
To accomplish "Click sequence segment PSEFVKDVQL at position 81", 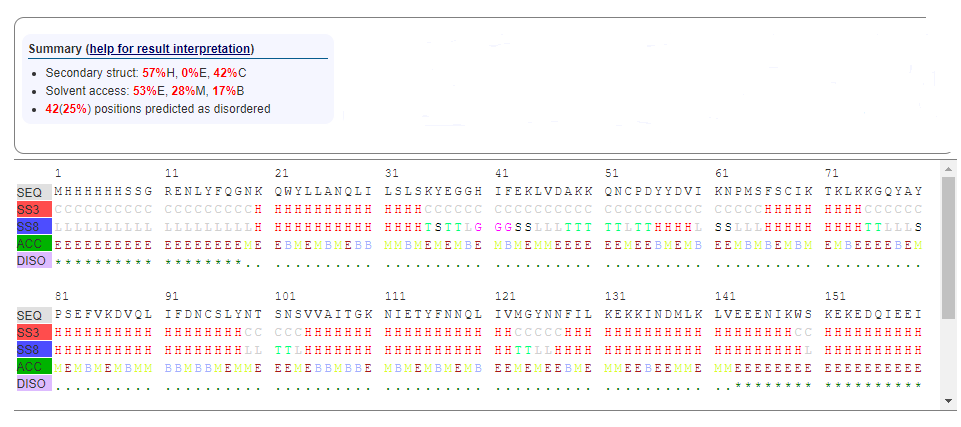I will click(x=103, y=314).
